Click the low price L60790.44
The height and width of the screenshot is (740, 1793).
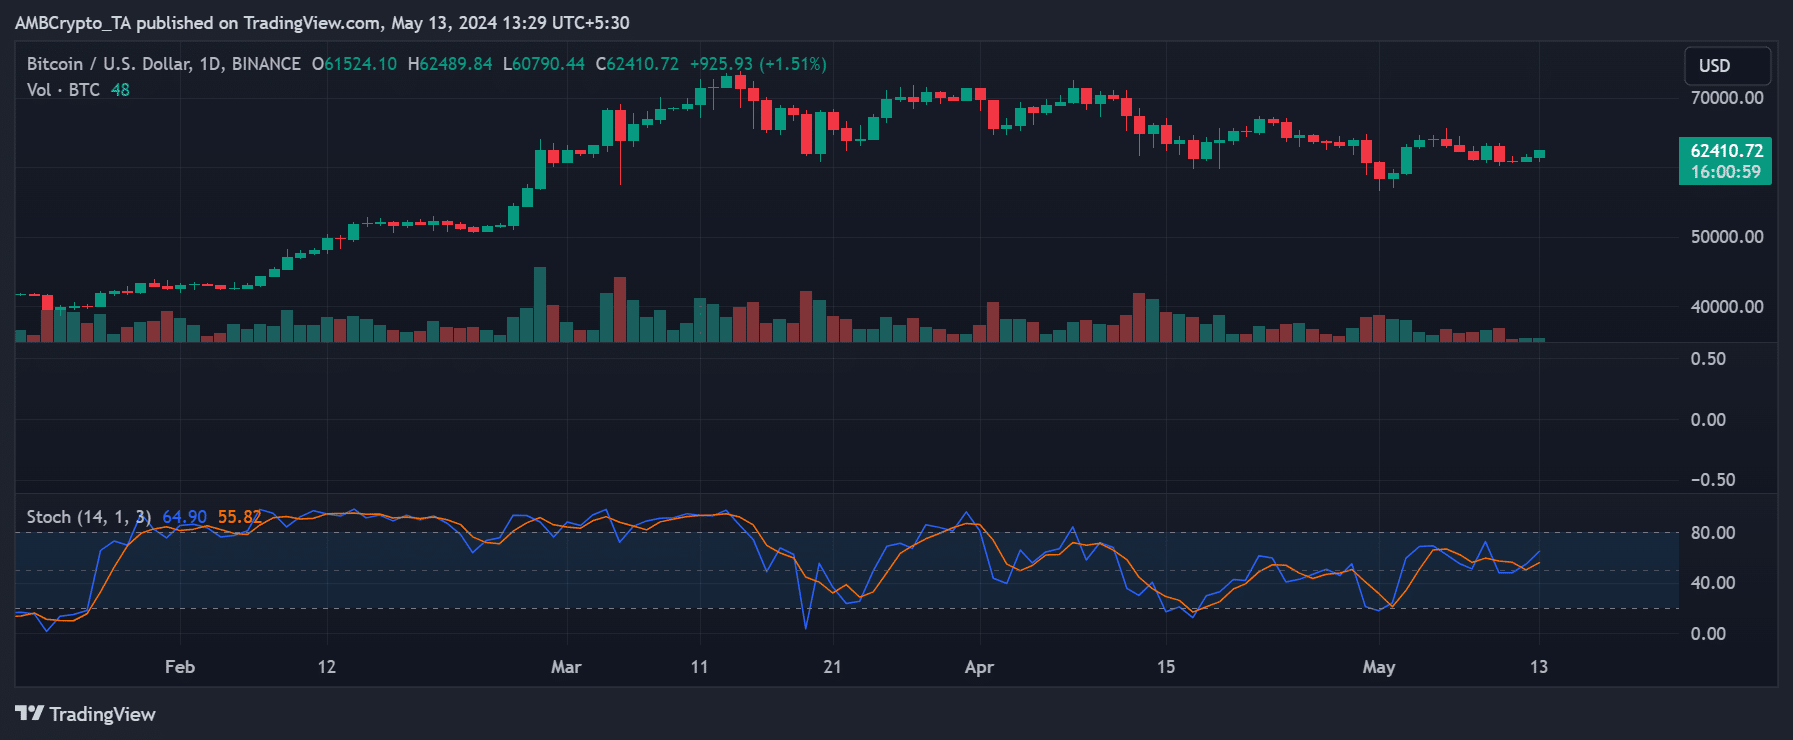[543, 64]
